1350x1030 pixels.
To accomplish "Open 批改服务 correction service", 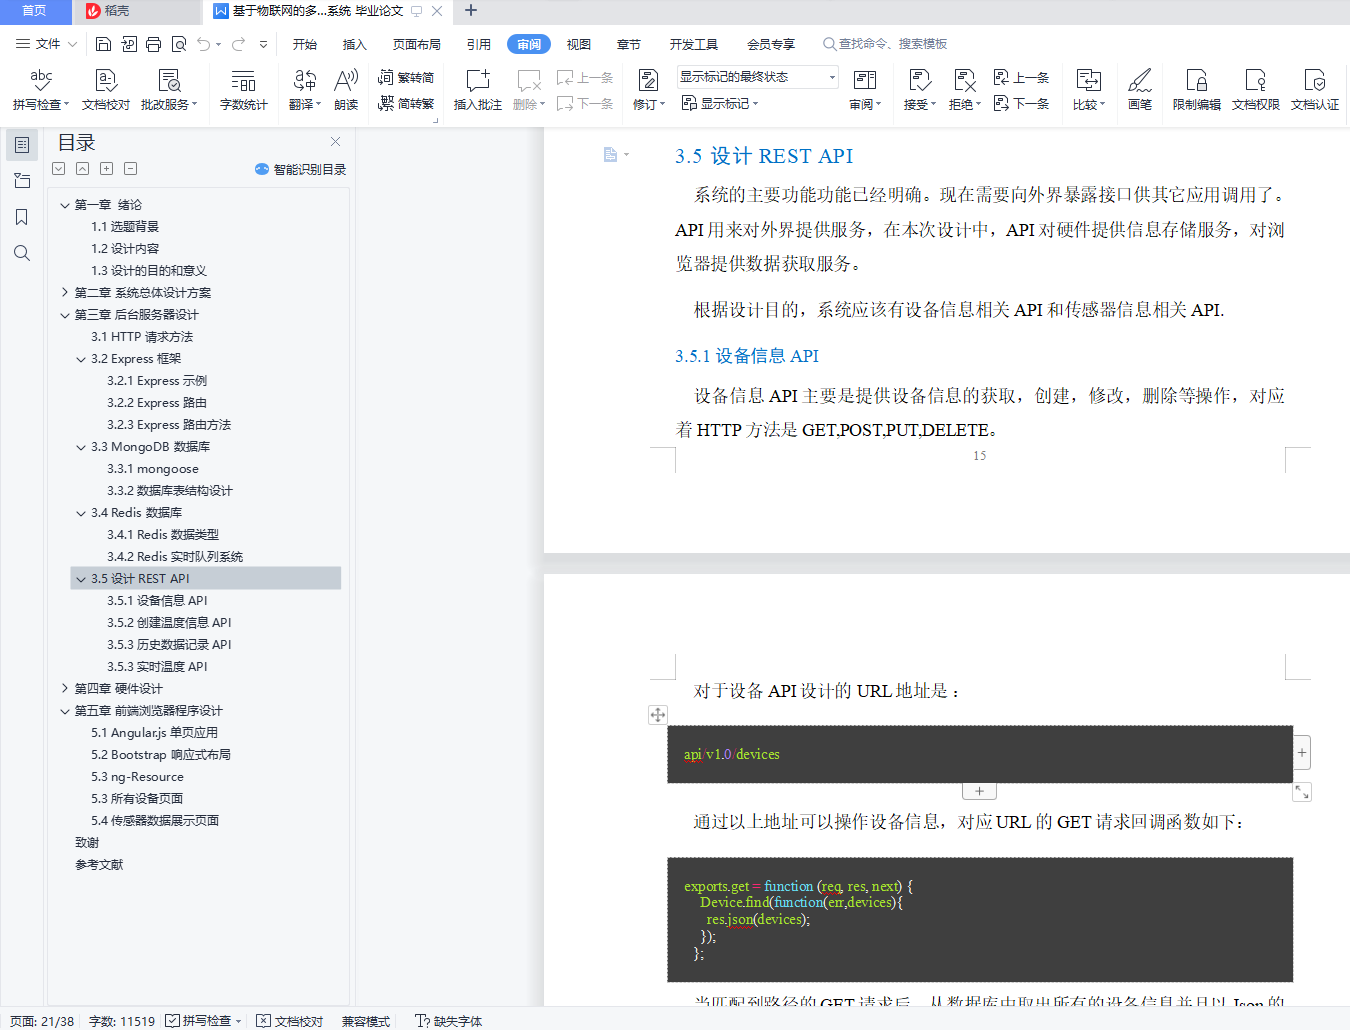I will (x=169, y=88).
